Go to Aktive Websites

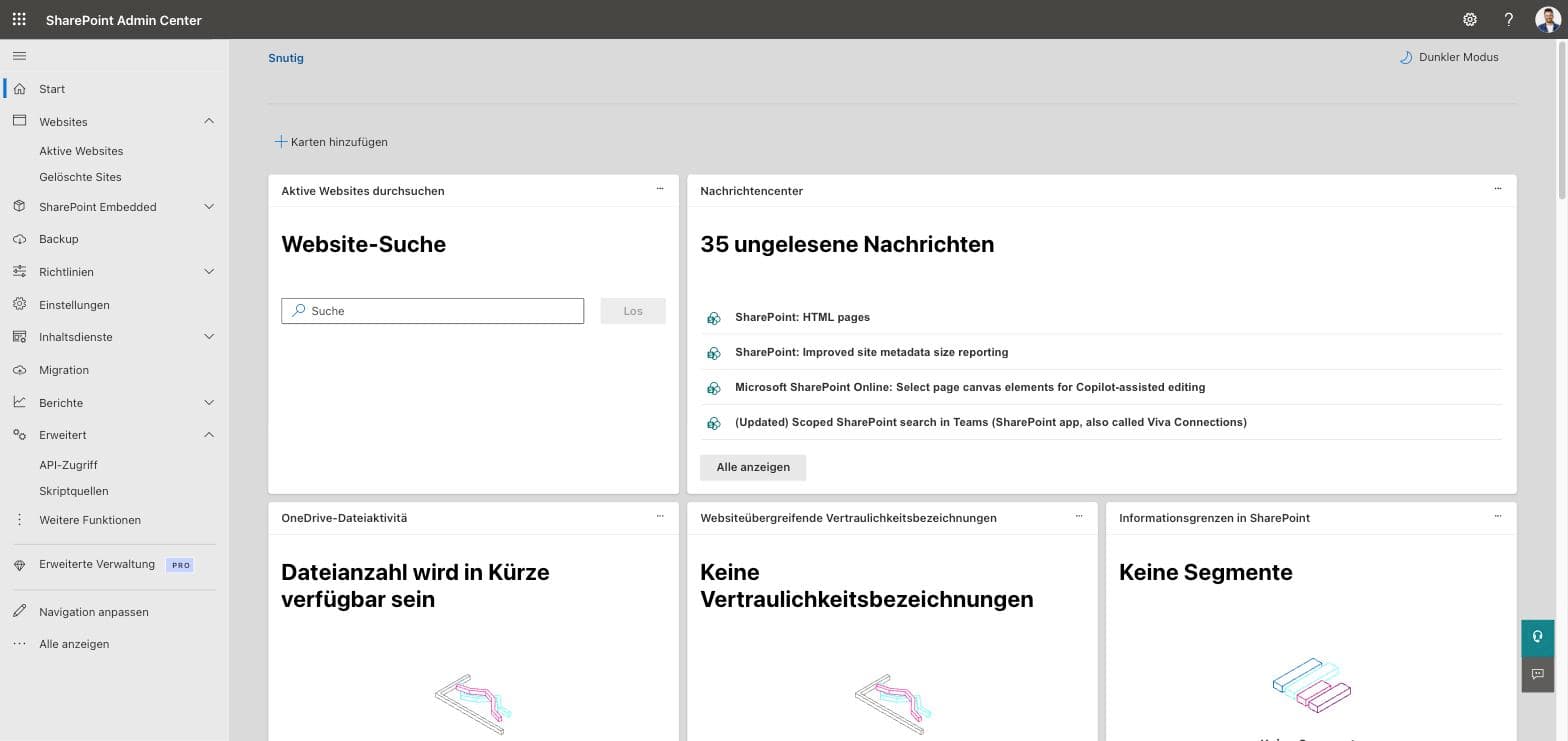coord(81,151)
